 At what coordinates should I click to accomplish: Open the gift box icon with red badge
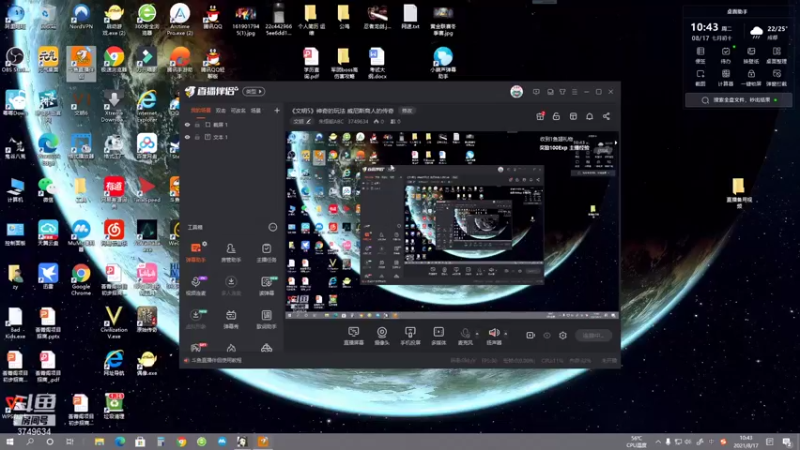coord(540,116)
